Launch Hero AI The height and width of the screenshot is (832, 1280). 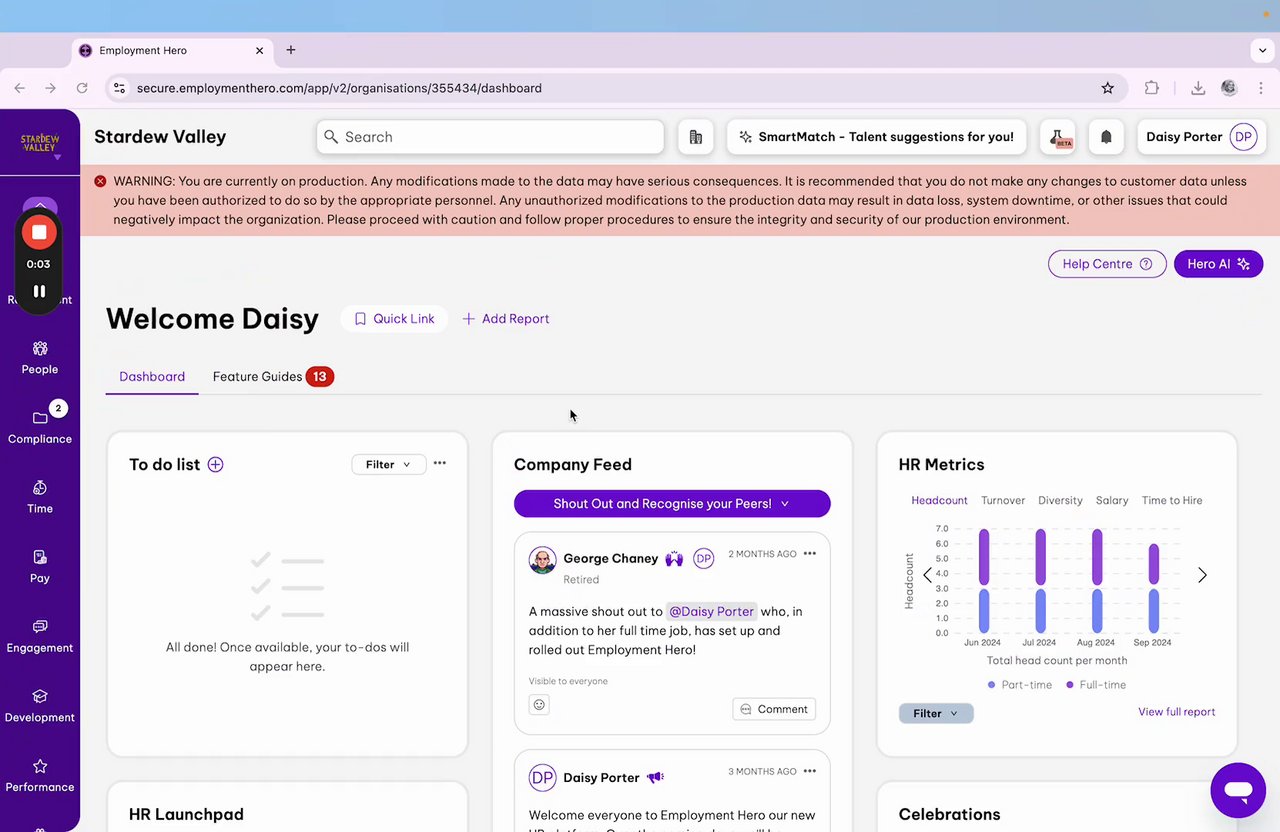click(x=1219, y=264)
